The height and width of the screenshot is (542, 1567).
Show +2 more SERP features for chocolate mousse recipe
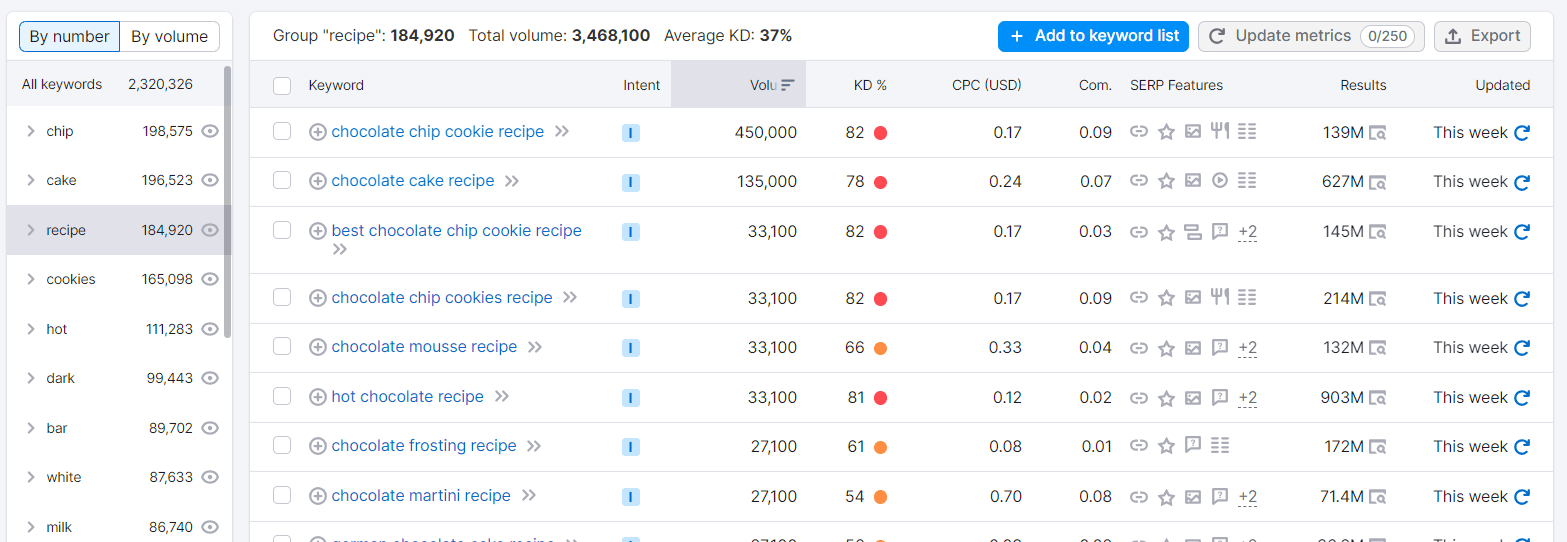[1247, 348]
